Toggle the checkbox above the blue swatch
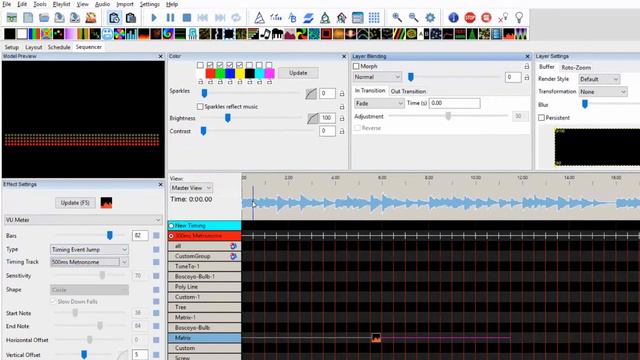Image resolution: width=640 pixels, height=360 pixels. click(230, 65)
